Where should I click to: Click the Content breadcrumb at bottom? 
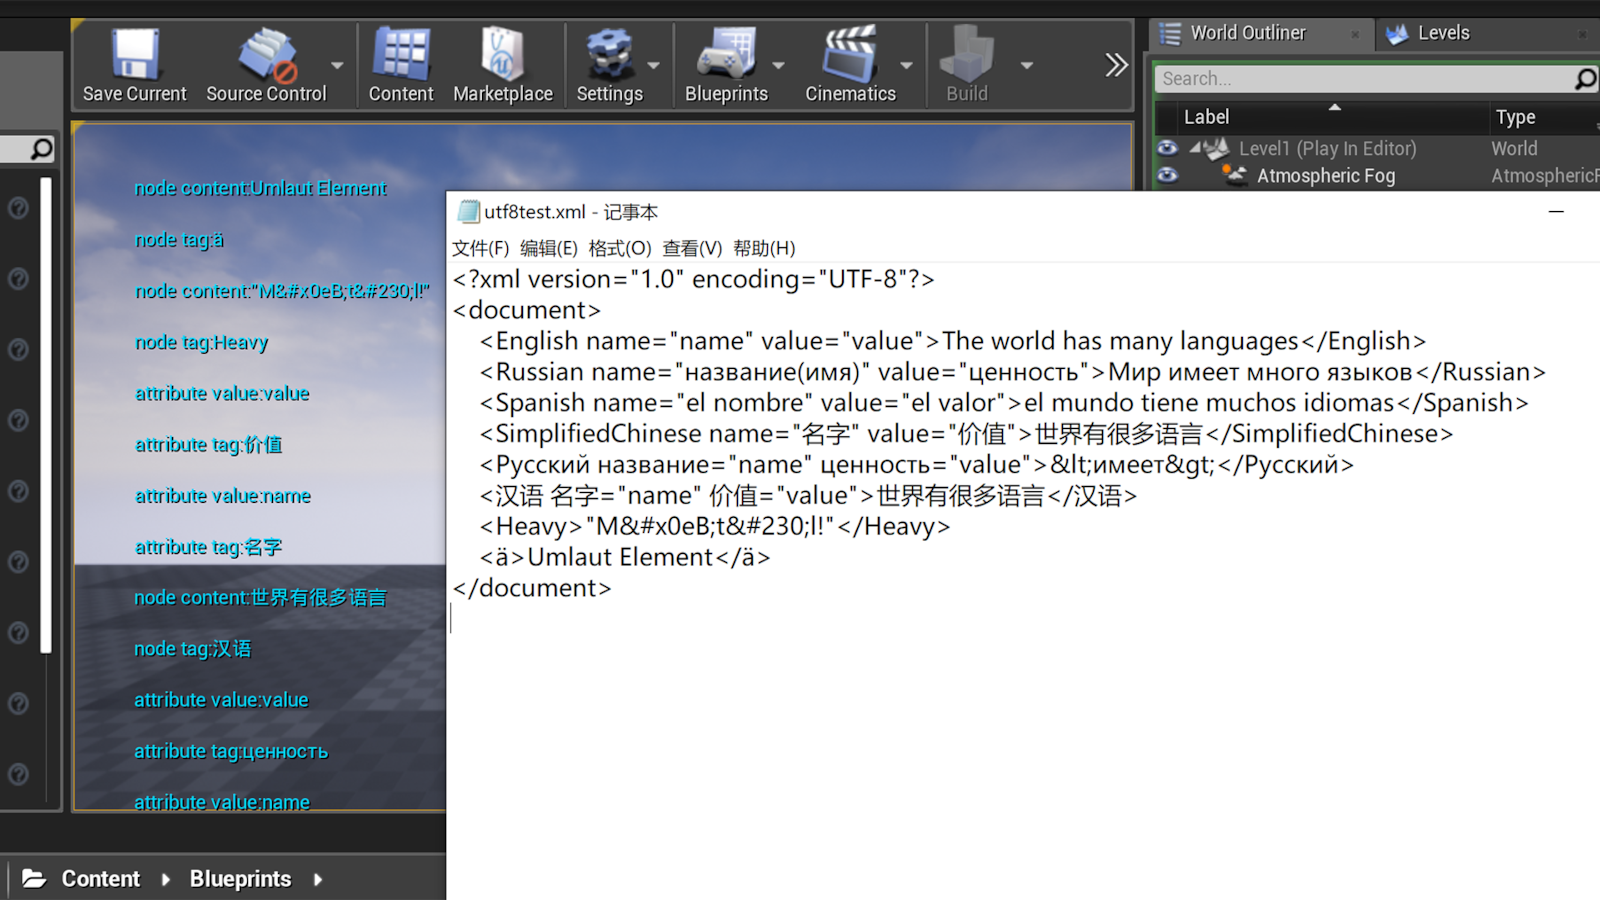tap(101, 878)
